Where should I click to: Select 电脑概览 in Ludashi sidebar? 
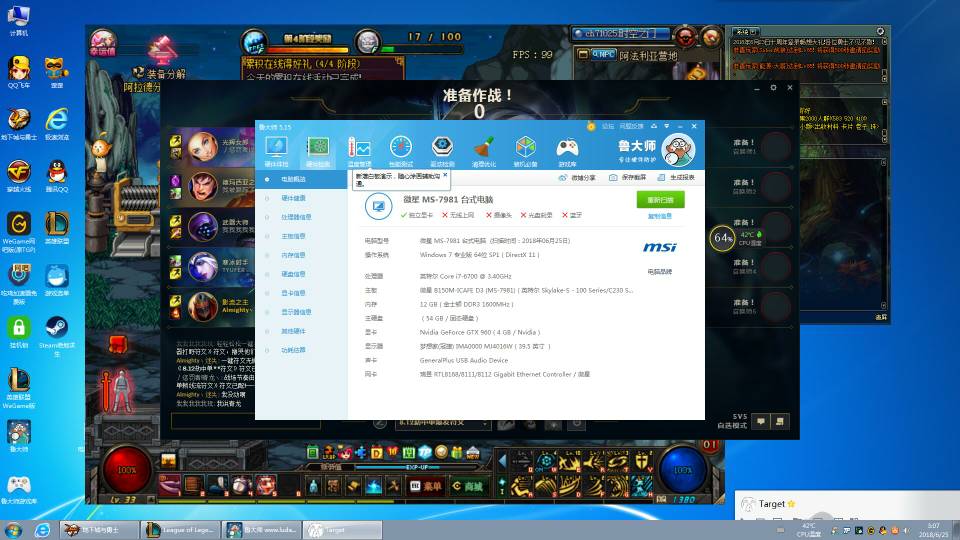(x=301, y=179)
